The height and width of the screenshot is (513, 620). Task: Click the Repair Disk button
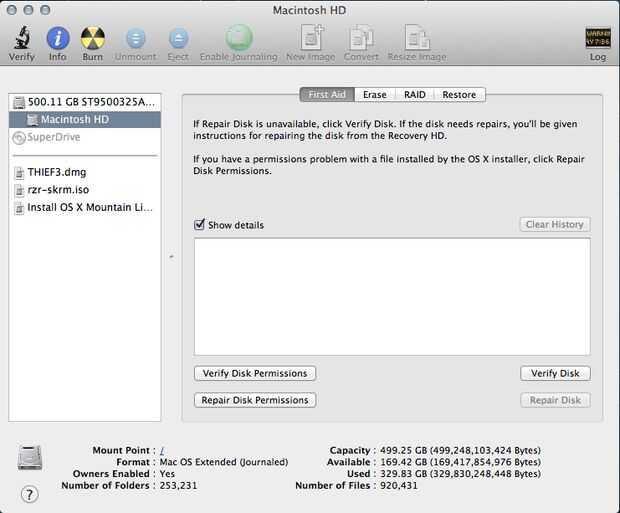(x=555, y=400)
